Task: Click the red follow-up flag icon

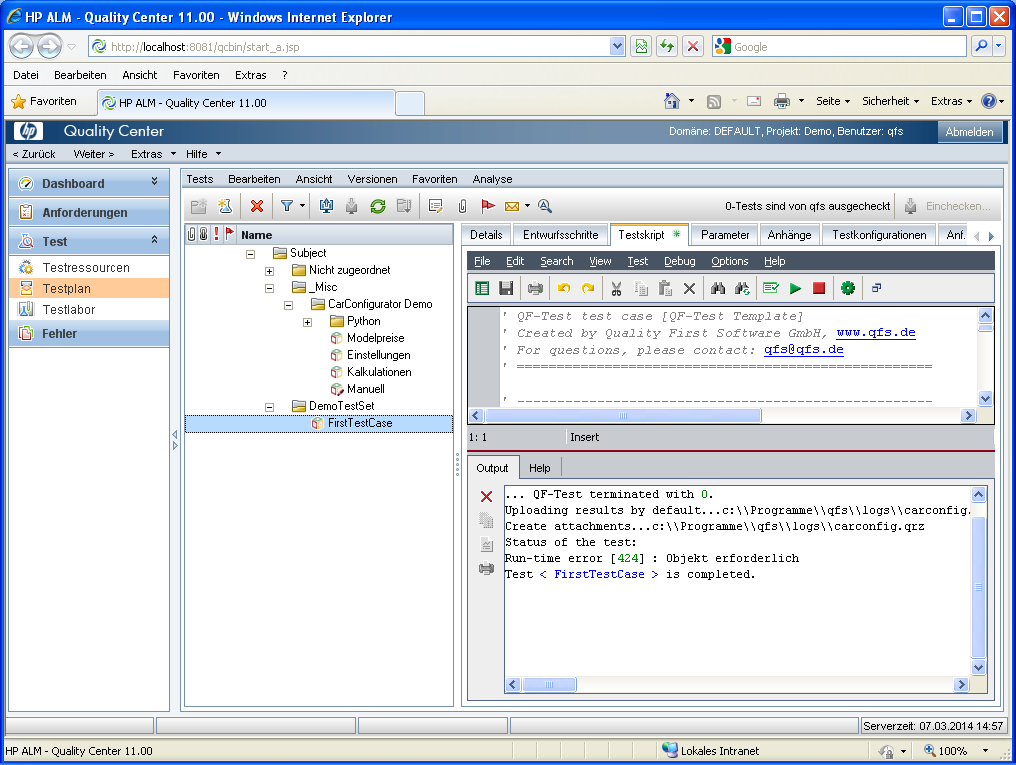Action: (x=488, y=206)
